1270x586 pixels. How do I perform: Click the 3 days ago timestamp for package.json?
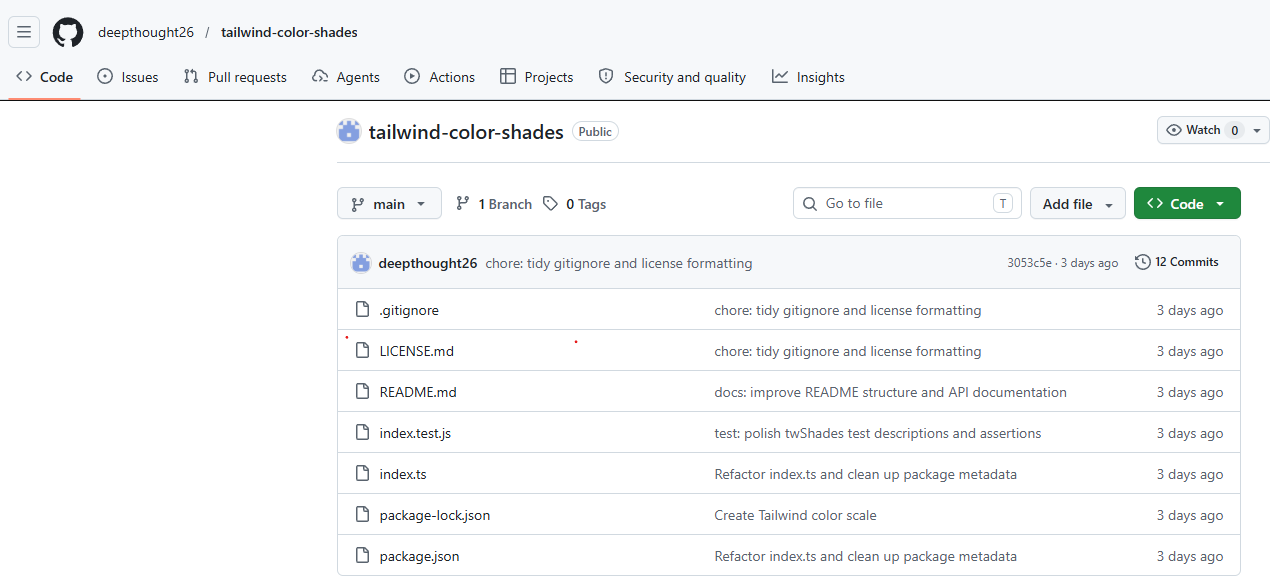click(x=1190, y=556)
